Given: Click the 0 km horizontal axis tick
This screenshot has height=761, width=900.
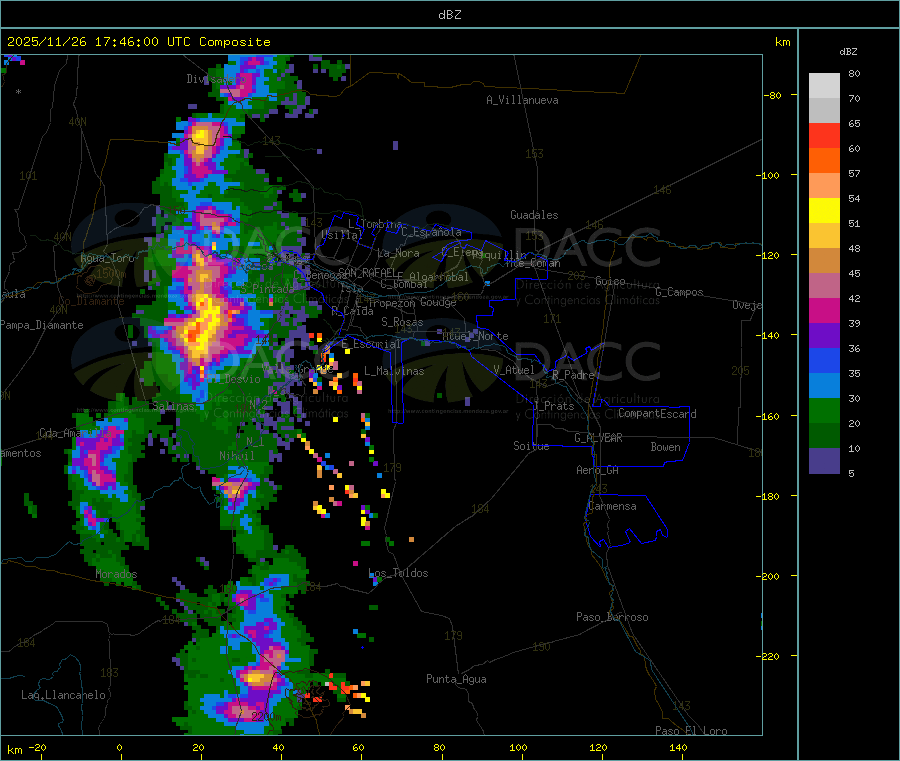Looking at the screenshot, I should [119, 748].
